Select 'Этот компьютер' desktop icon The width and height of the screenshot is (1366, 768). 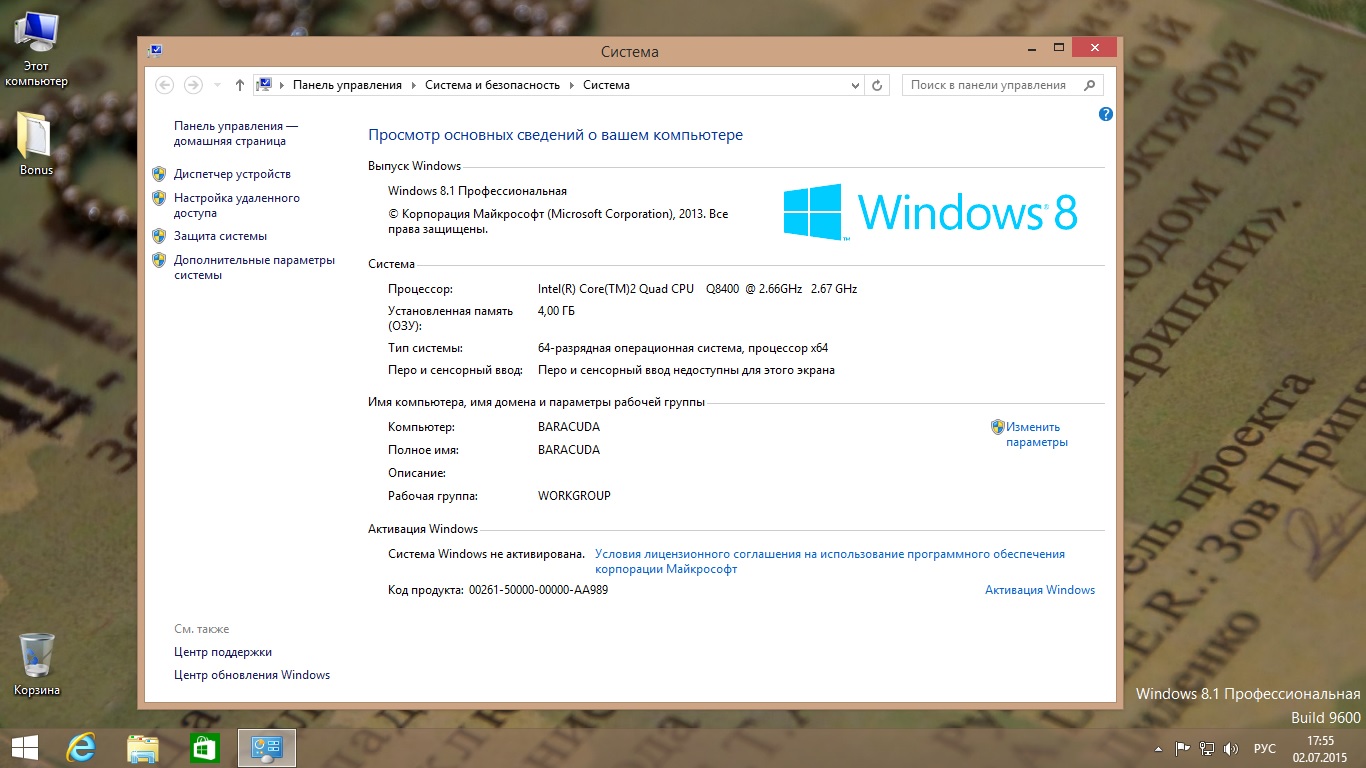pos(36,50)
